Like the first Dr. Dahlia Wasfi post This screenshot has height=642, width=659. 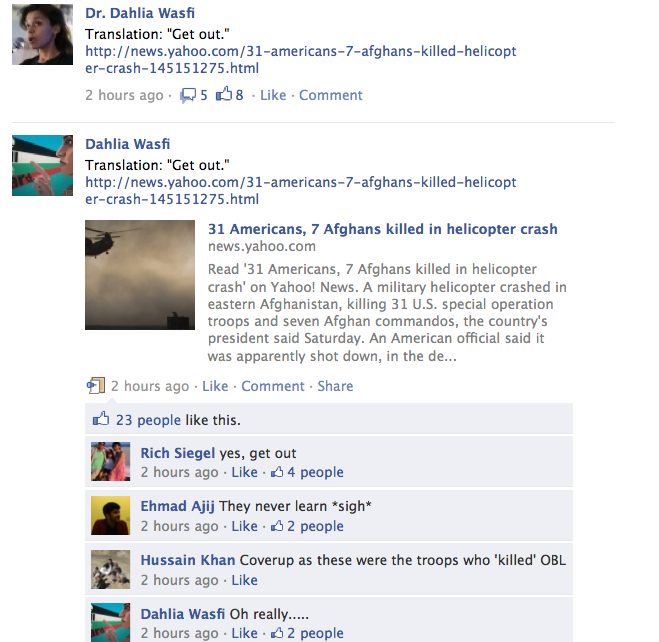(273, 95)
